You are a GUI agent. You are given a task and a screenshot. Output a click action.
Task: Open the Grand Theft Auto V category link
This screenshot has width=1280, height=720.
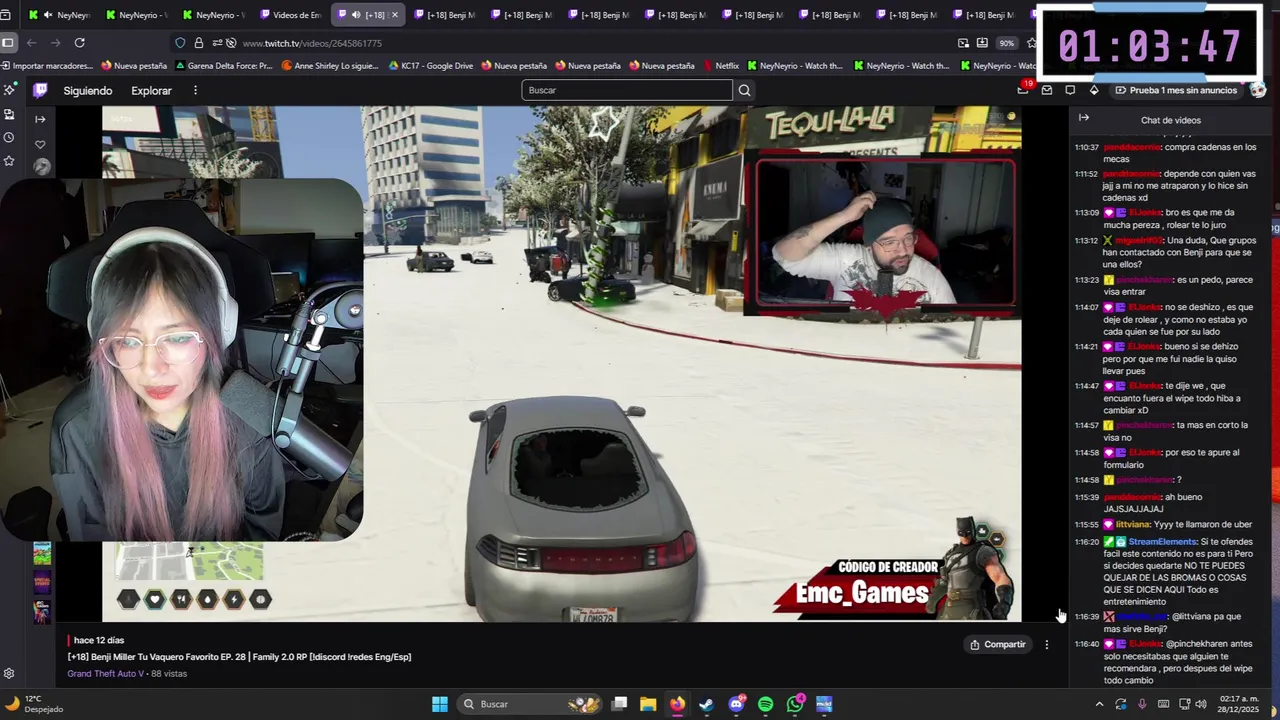pyautogui.click(x=105, y=674)
